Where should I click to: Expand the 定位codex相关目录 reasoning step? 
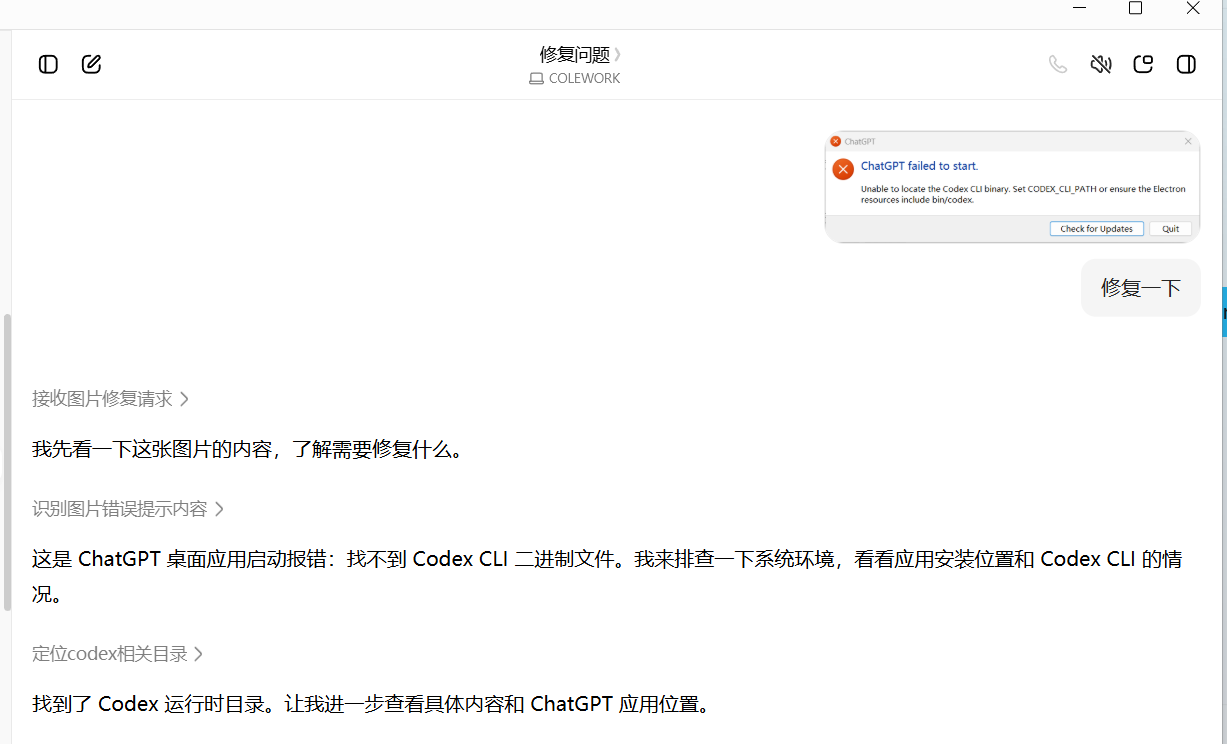tap(118, 654)
